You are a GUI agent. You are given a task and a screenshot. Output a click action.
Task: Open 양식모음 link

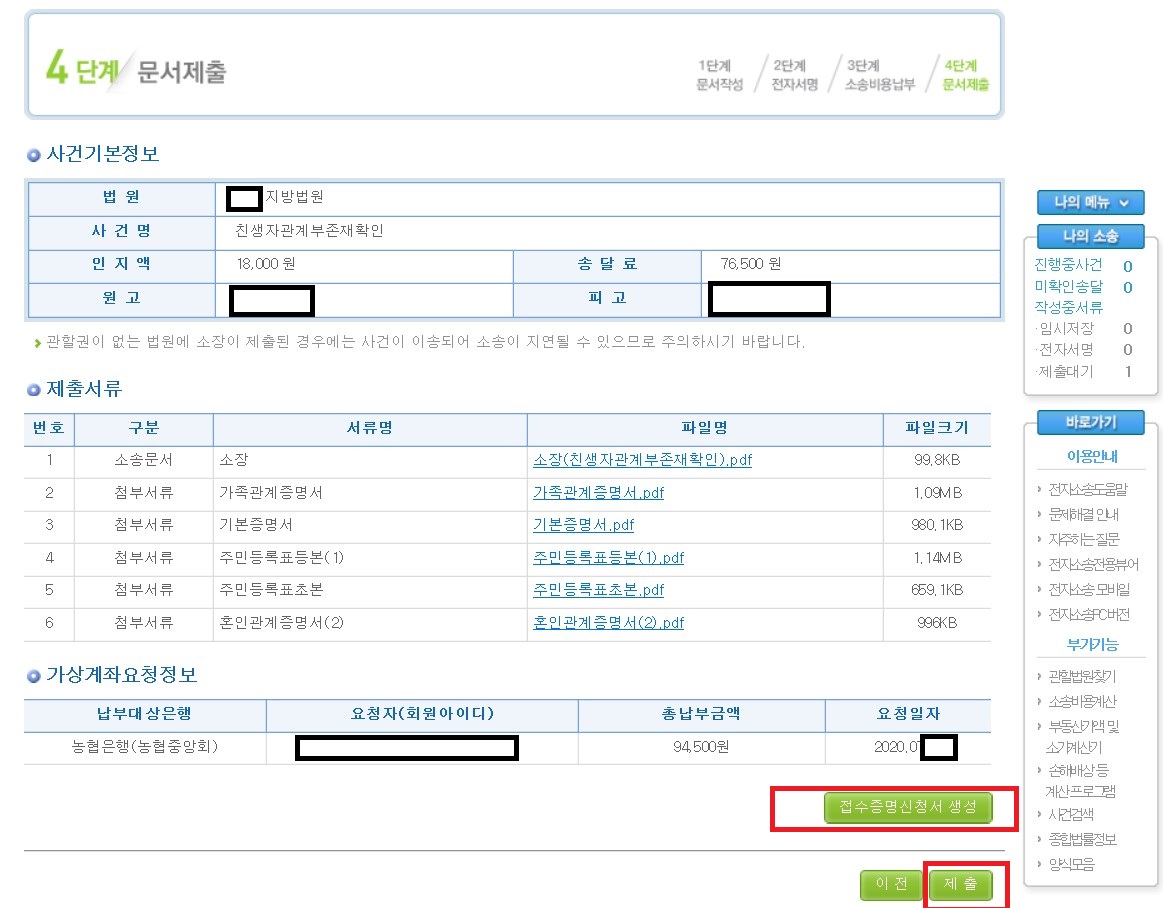[x=1070, y=864]
